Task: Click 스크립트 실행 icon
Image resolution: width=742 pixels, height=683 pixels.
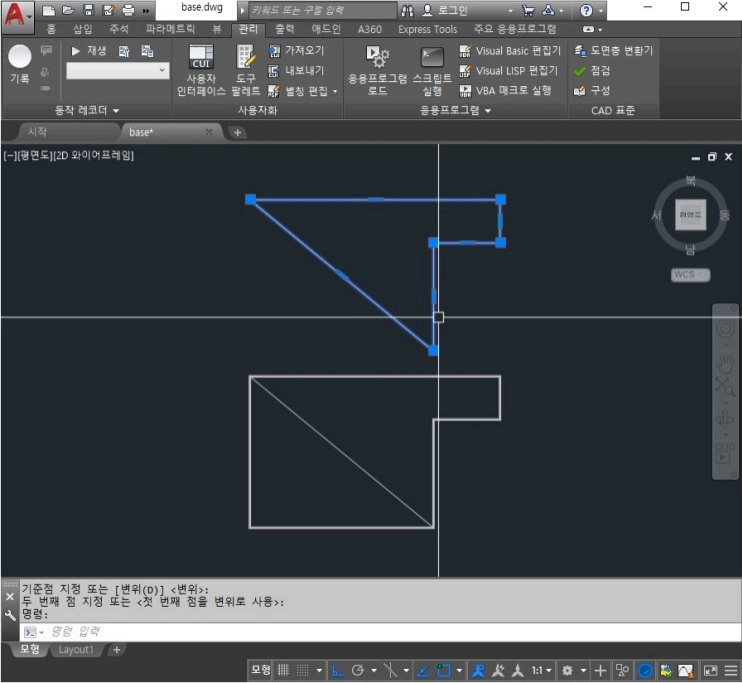Action: tap(432, 71)
